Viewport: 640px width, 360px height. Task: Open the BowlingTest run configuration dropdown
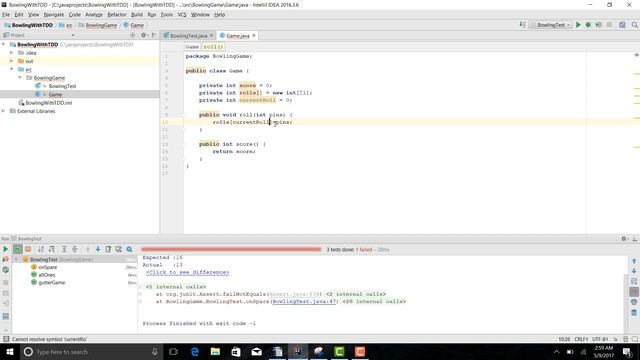click(550, 25)
